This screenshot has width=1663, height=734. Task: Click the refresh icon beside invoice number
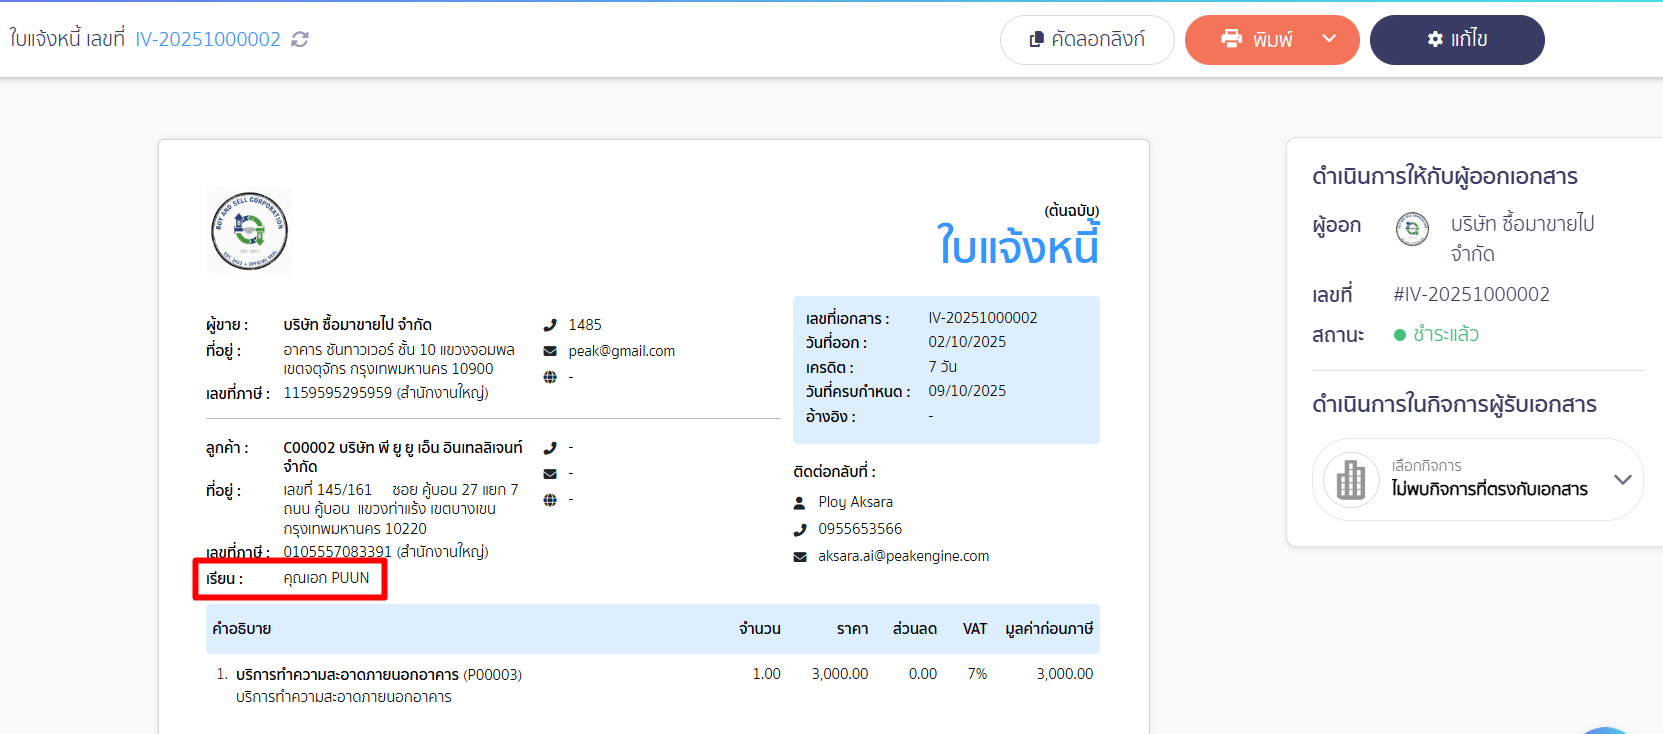300,39
